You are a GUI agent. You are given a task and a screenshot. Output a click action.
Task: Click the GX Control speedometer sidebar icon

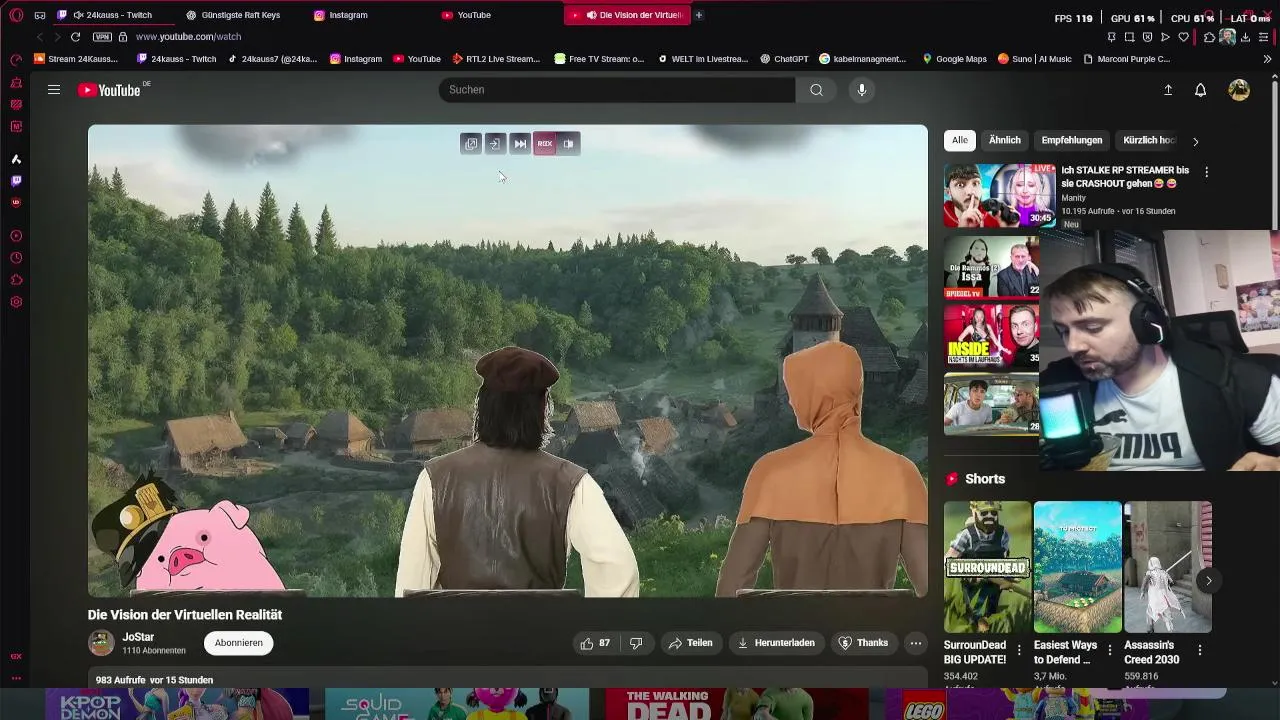(x=16, y=59)
